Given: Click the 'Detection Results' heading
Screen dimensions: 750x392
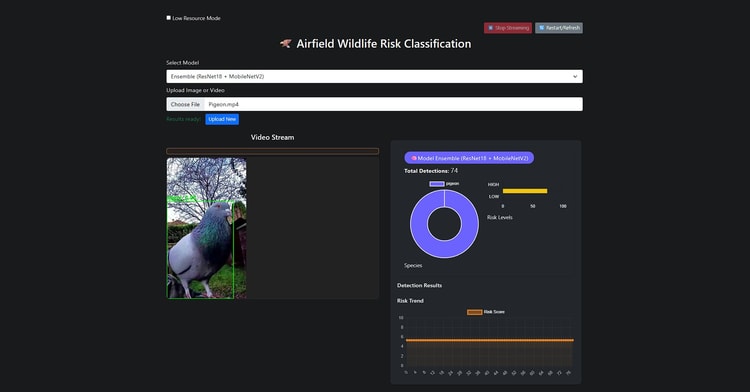Looking at the screenshot, I should pyautogui.click(x=419, y=285).
